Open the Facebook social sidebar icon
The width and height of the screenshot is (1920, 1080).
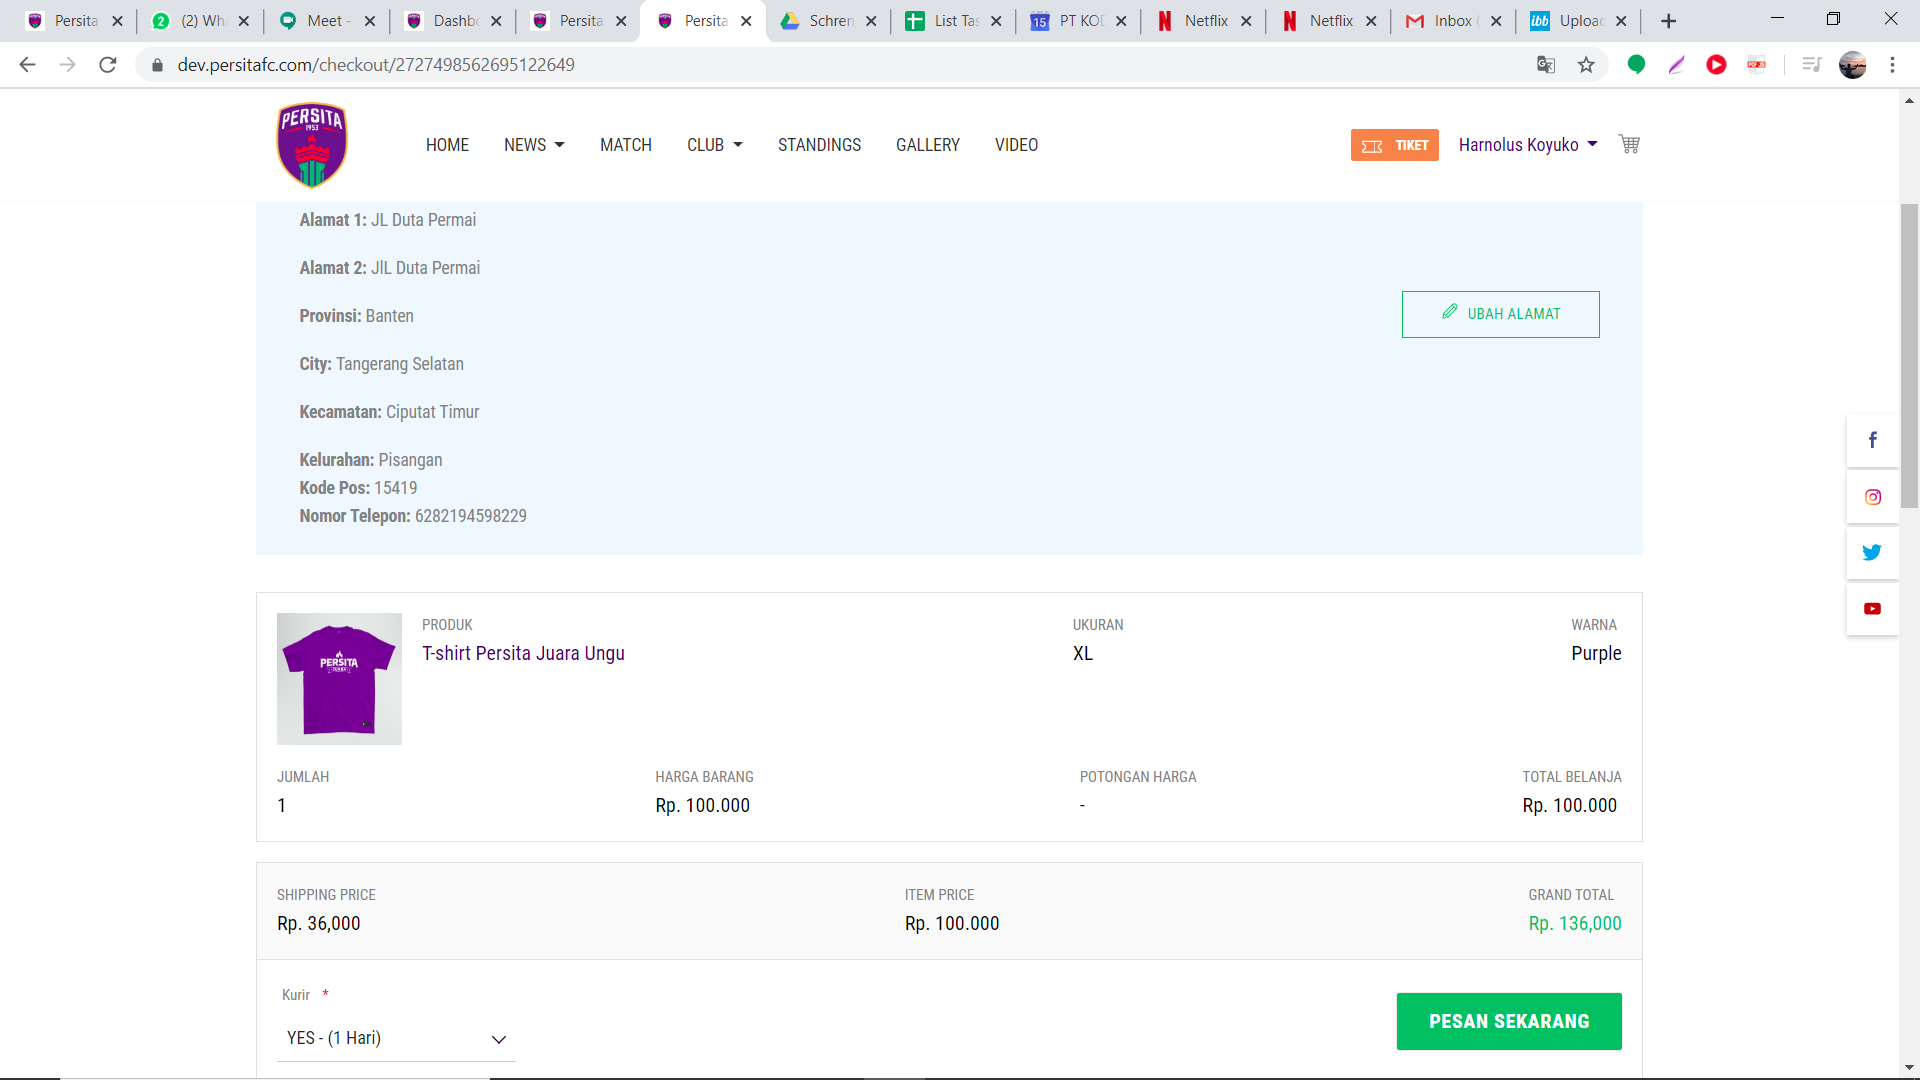coord(1872,440)
